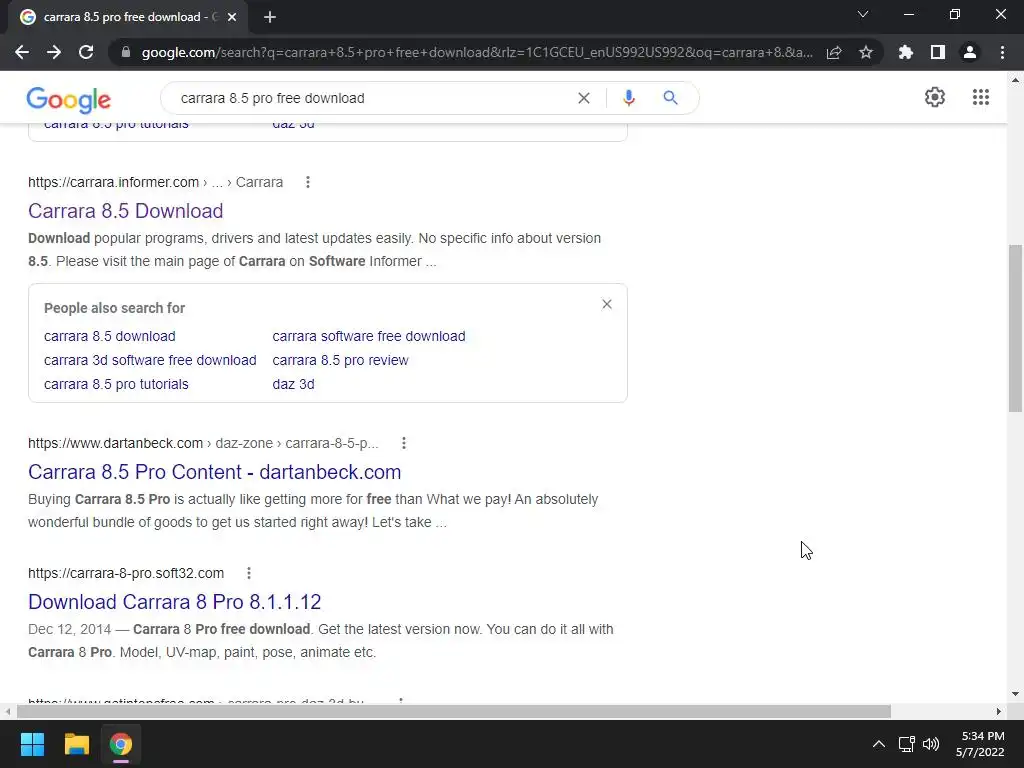The width and height of the screenshot is (1024, 768).
Task: Go back to previous page
Action: pyautogui.click(x=22, y=52)
